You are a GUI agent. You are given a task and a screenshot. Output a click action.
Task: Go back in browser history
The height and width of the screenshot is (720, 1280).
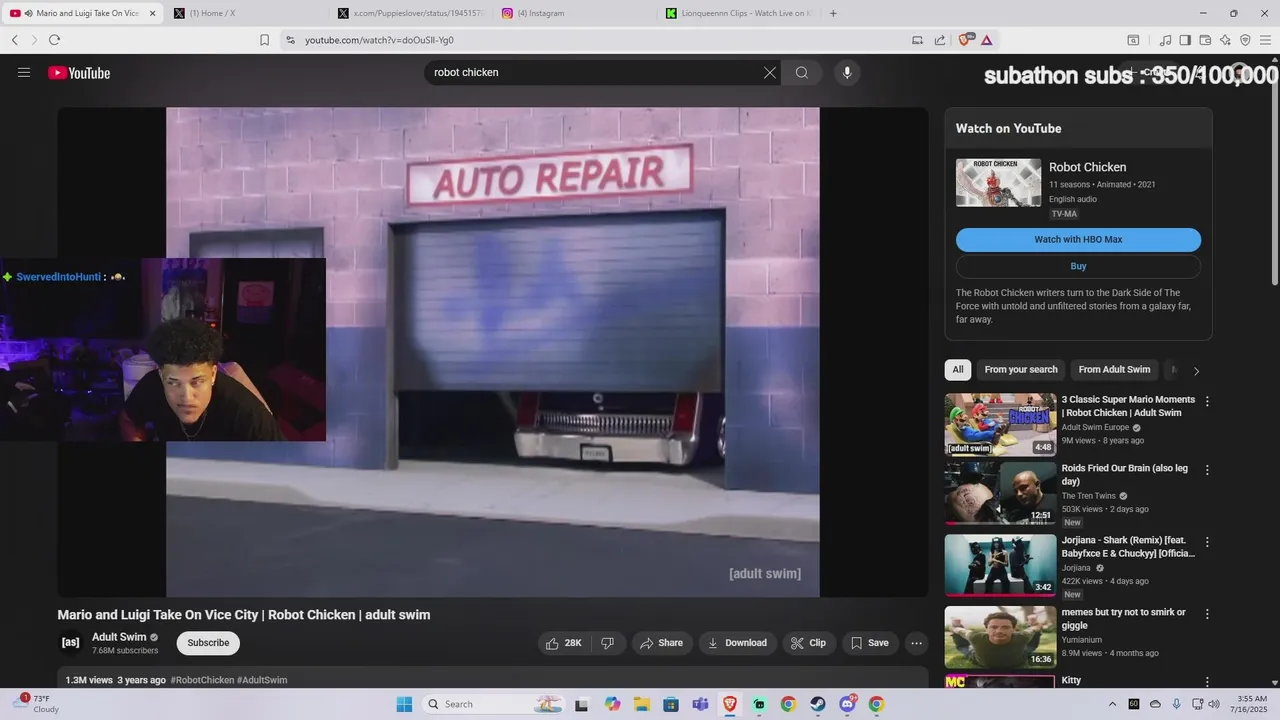(x=15, y=40)
